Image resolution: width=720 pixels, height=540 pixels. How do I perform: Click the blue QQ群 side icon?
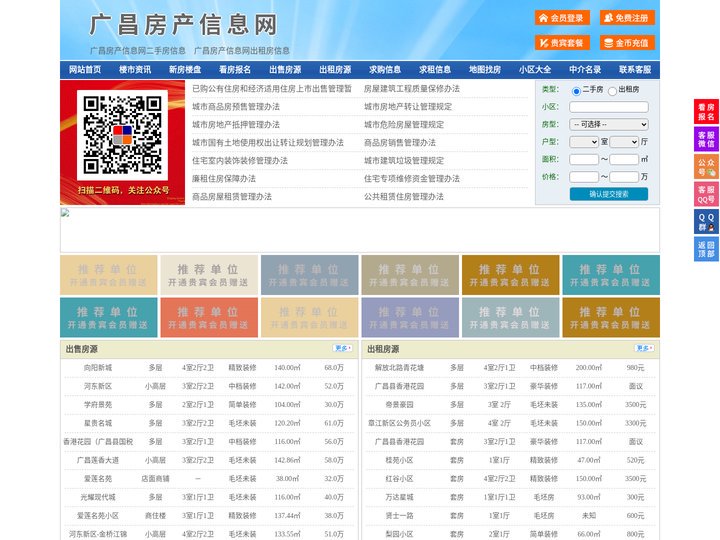pyautogui.click(x=706, y=222)
